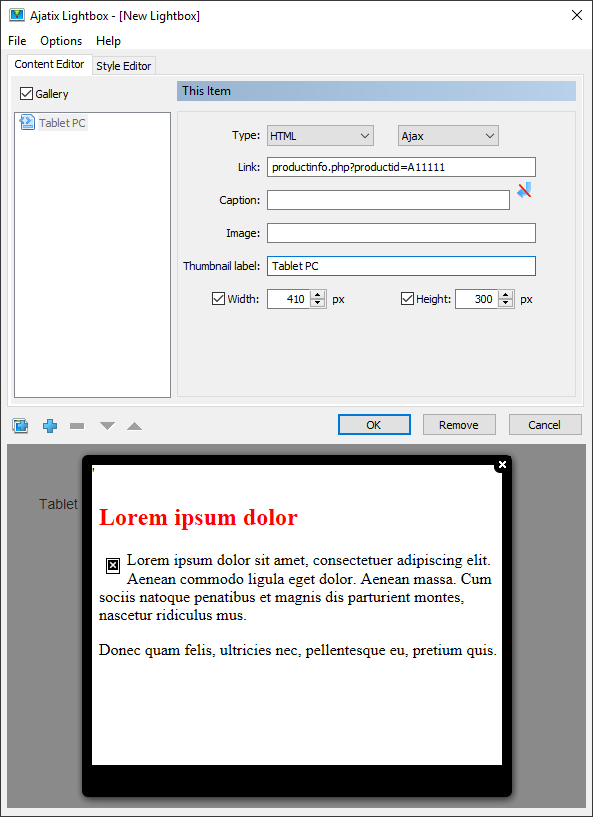Select the Tablet PC item in the gallery list
The image size is (593, 817).
click(x=62, y=123)
